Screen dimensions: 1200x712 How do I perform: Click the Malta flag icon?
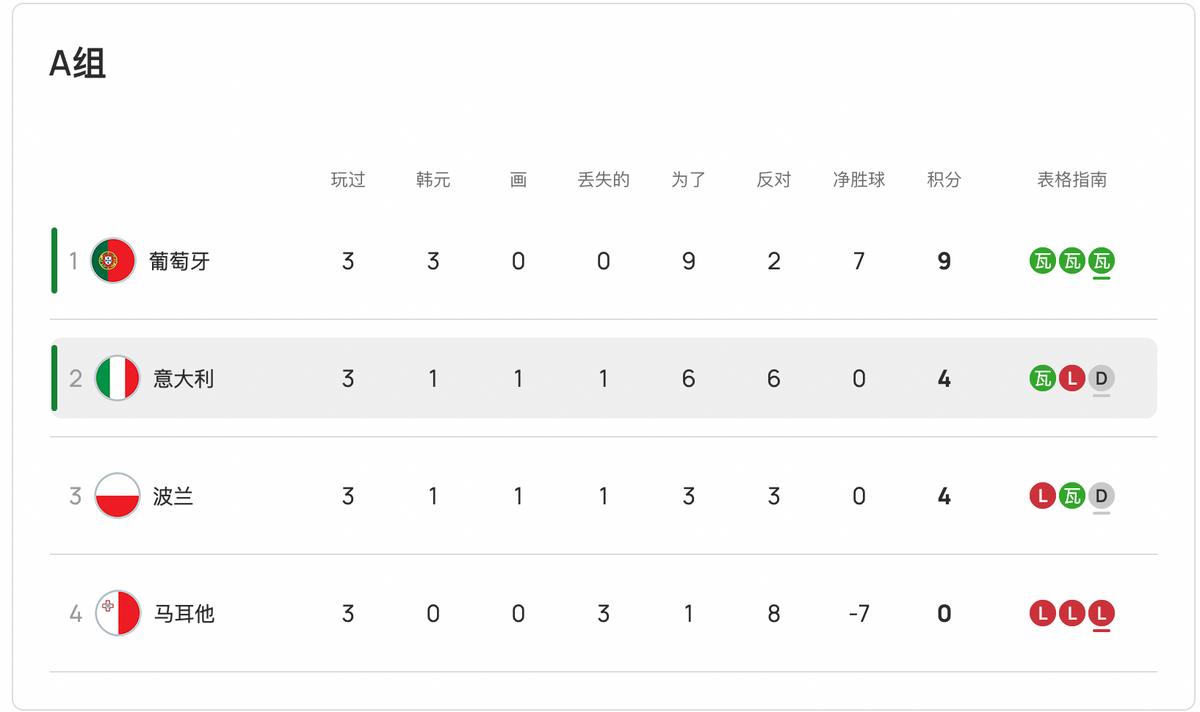click(x=118, y=613)
